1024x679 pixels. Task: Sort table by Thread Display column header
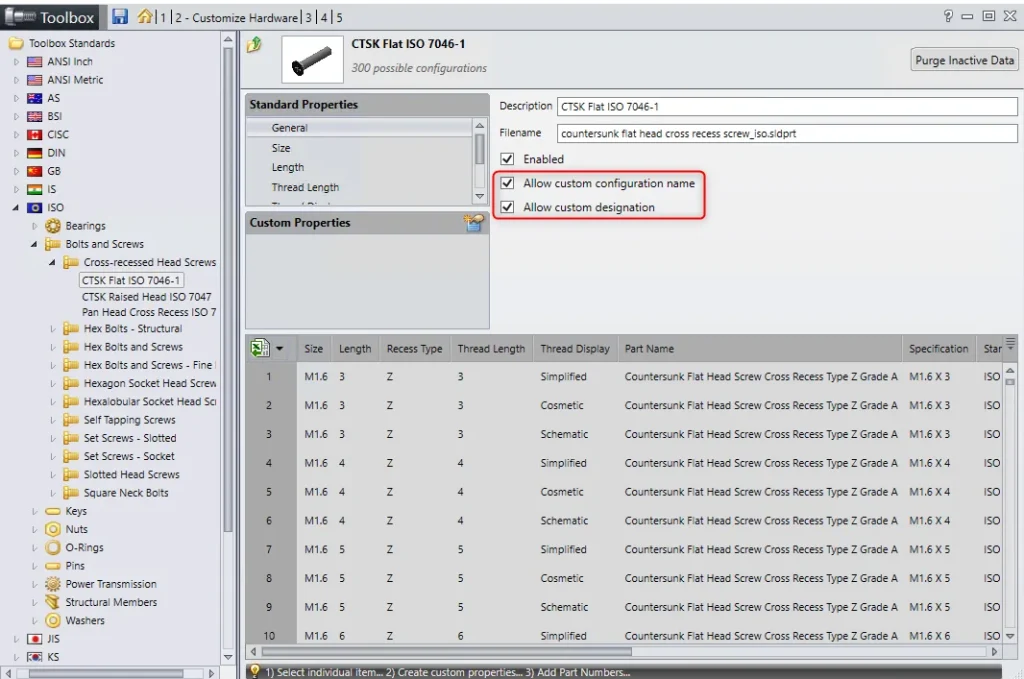tap(575, 349)
